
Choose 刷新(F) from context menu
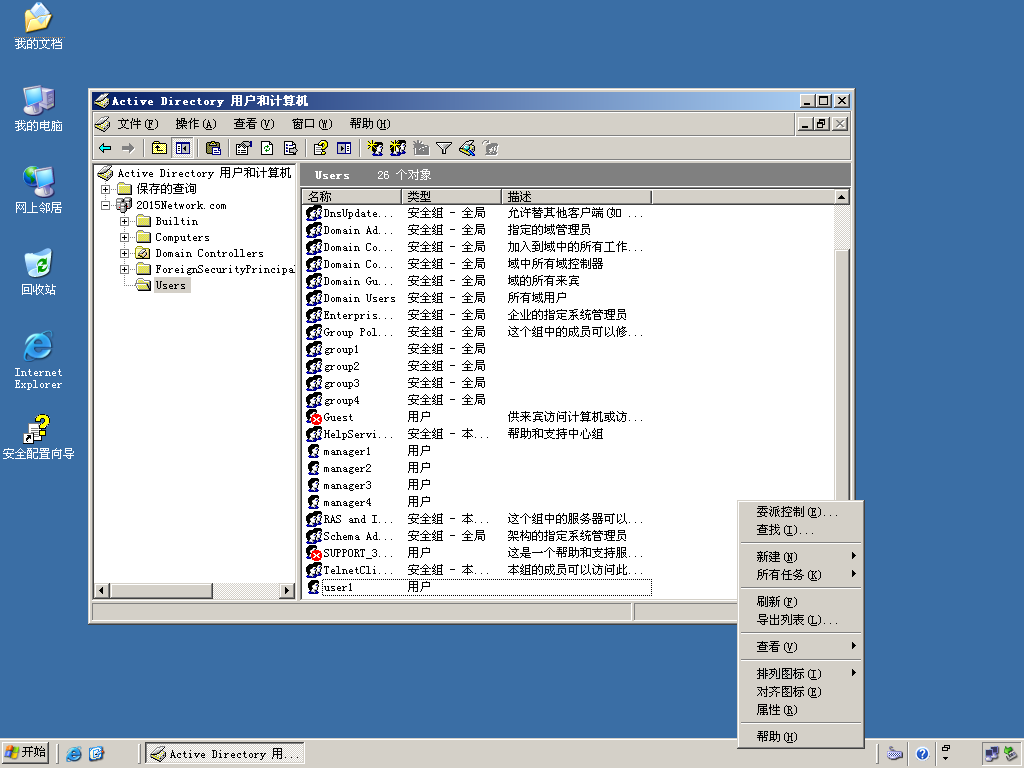pyautogui.click(x=801, y=601)
